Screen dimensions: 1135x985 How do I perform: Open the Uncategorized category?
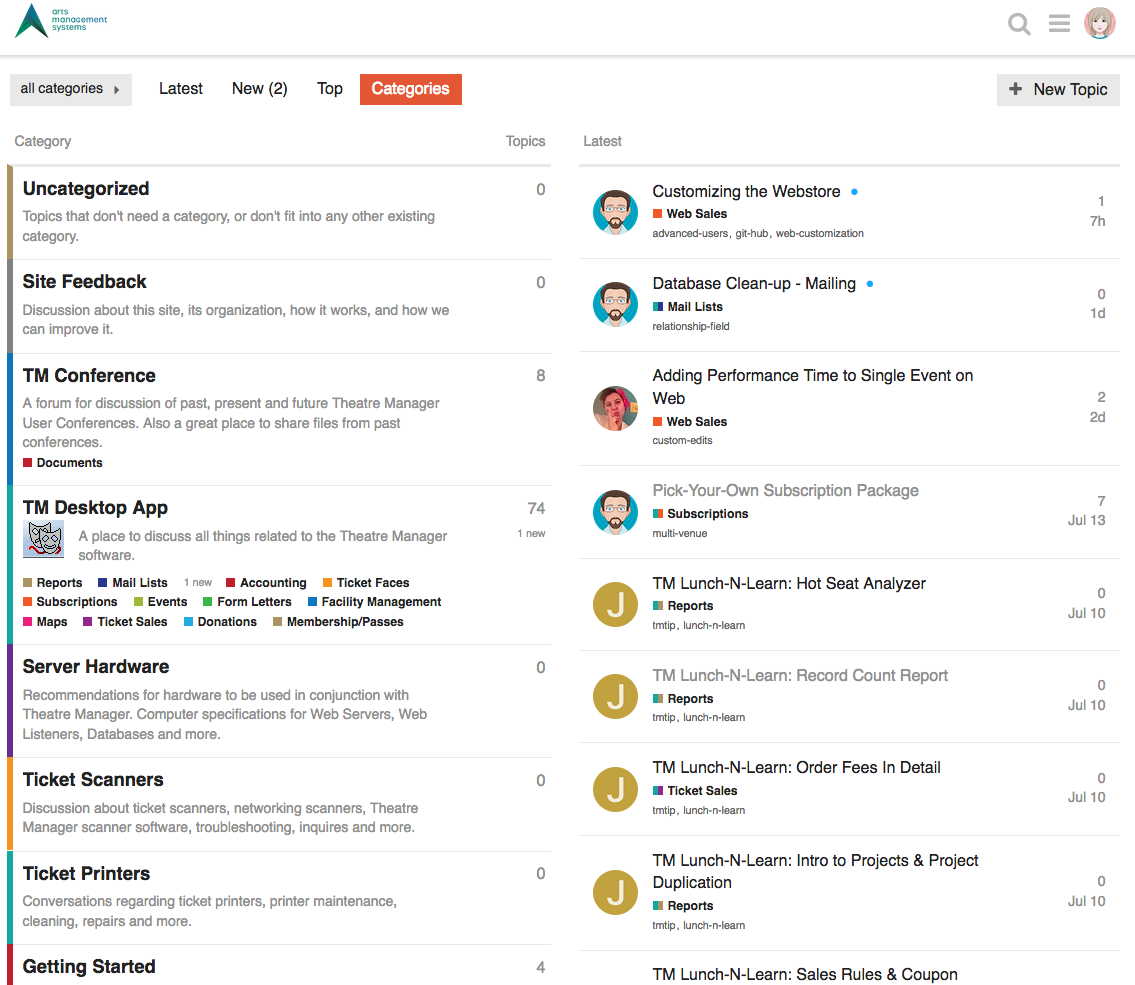(86, 189)
